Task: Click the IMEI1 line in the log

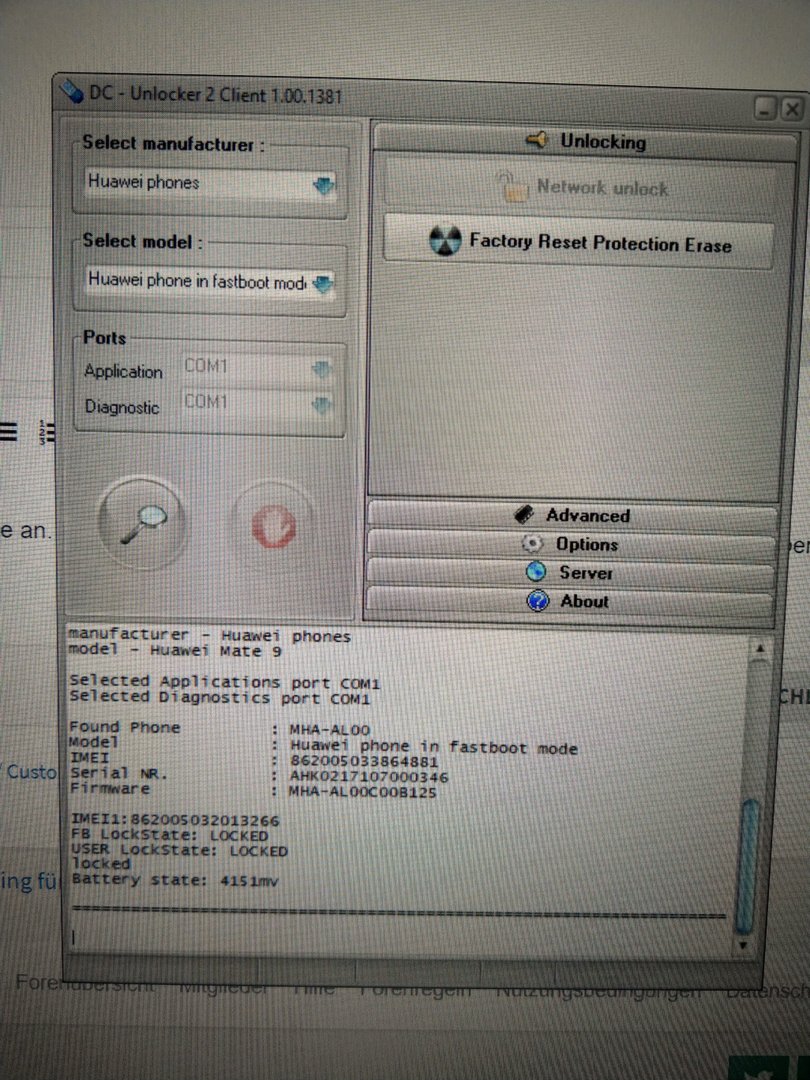Action: coord(176,820)
